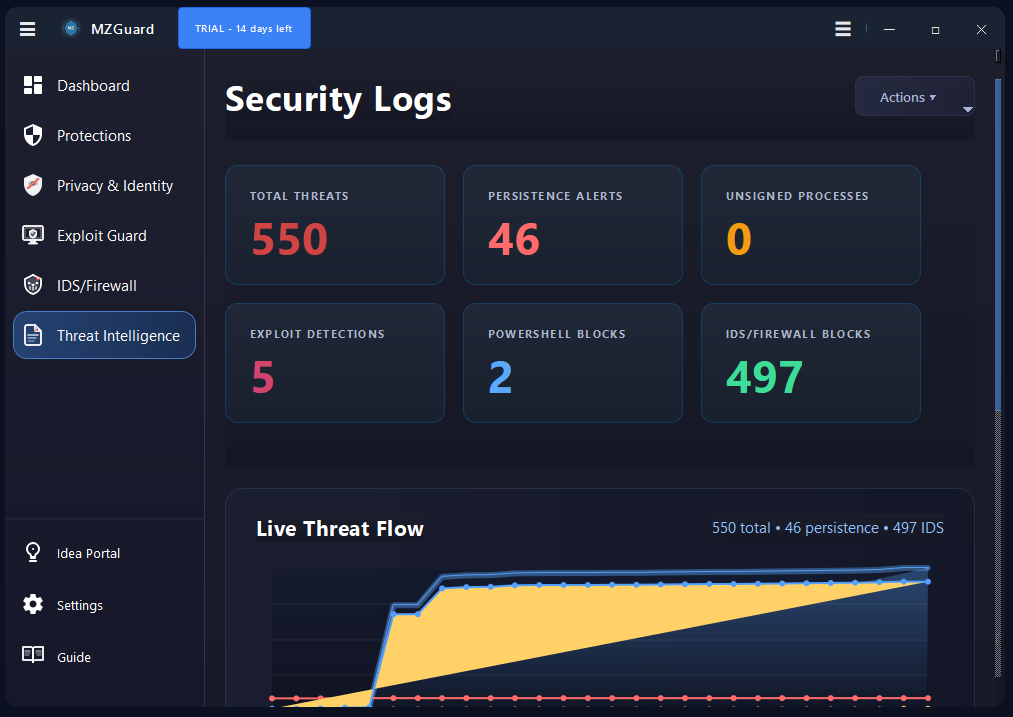Viewport: 1013px width, 717px height.
Task: Click the small arrow below the Actions button
Action: coord(967,110)
